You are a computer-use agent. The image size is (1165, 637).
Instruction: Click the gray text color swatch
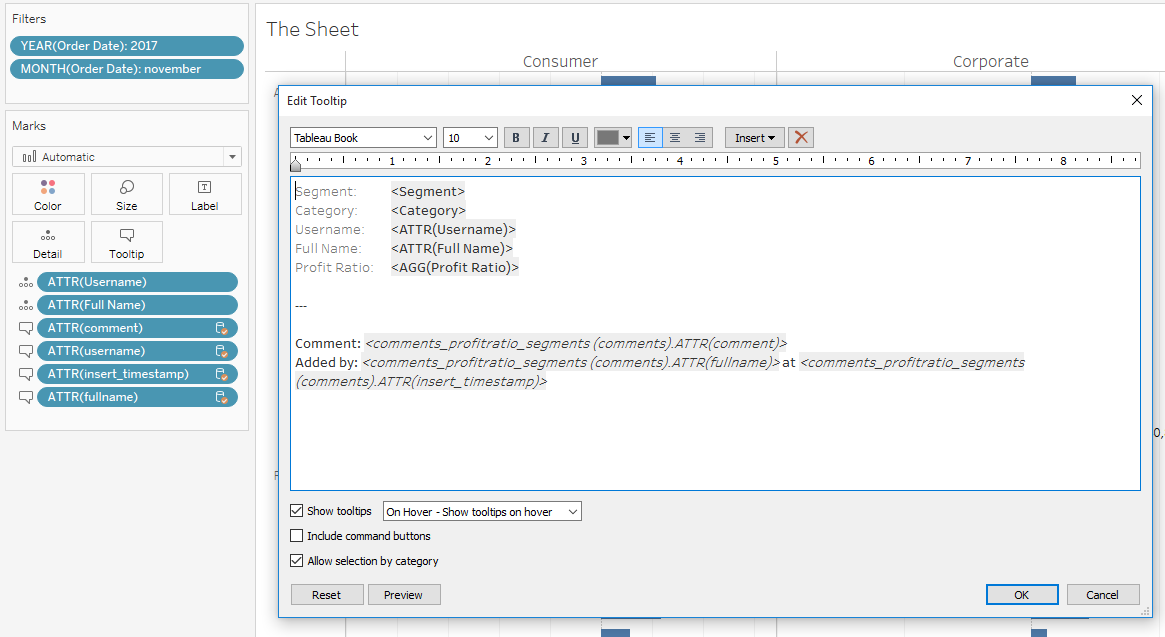[608, 138]
